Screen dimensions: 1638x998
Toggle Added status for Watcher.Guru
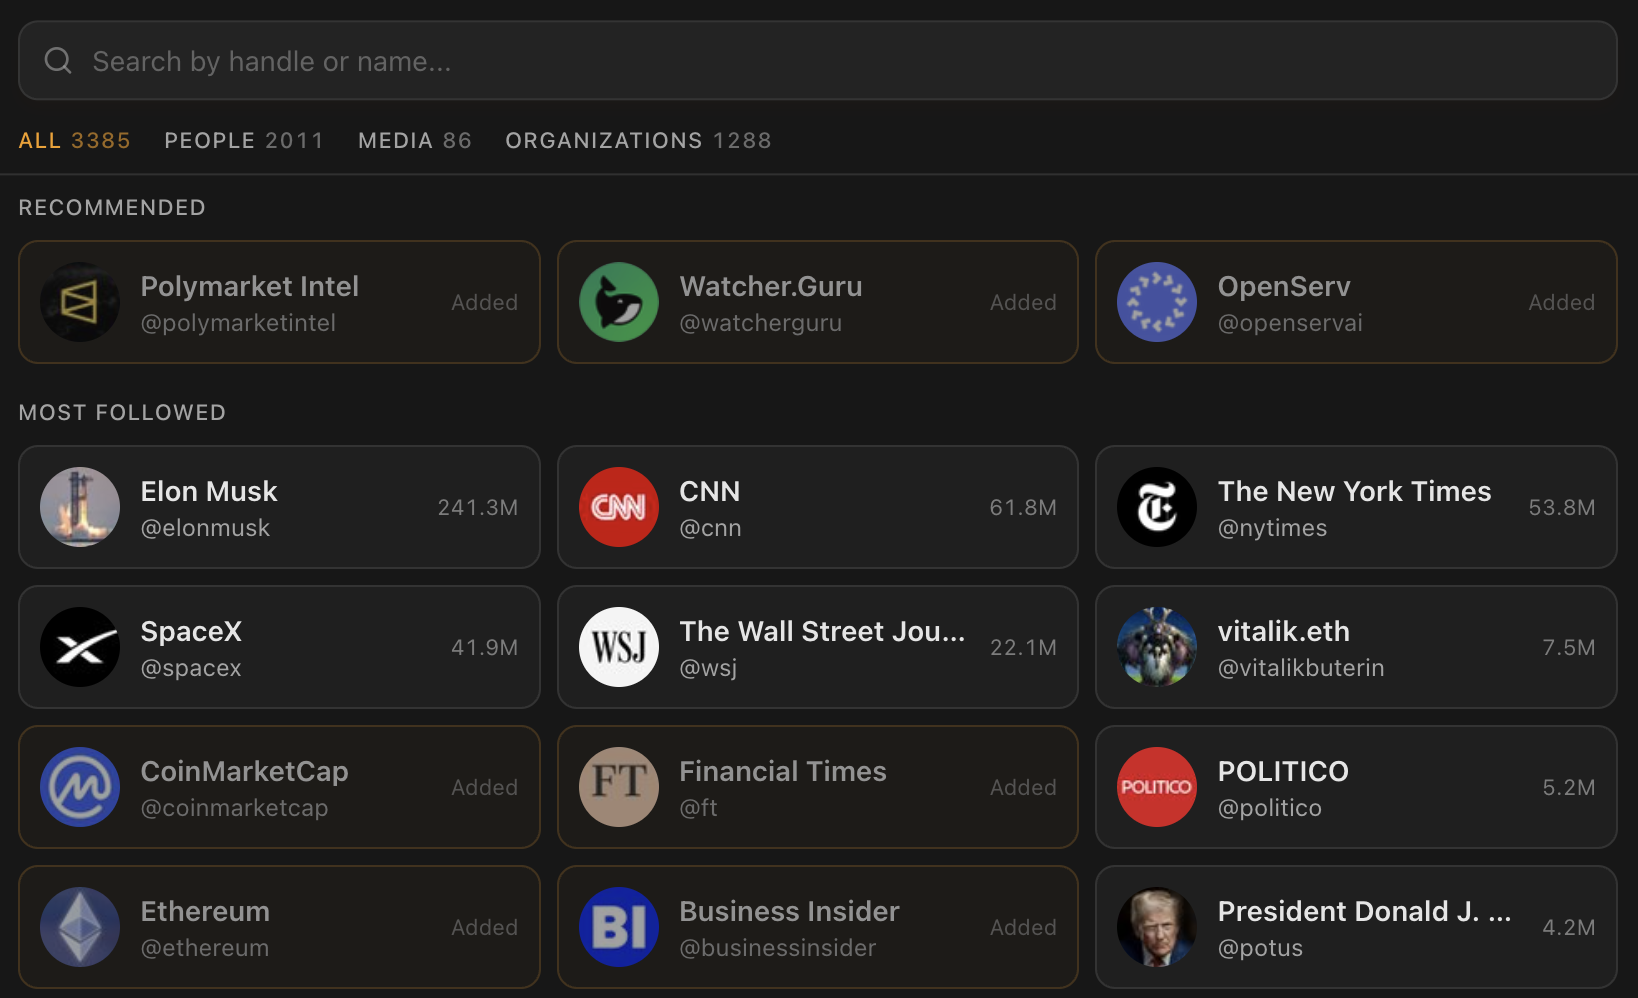[1023, 302]
